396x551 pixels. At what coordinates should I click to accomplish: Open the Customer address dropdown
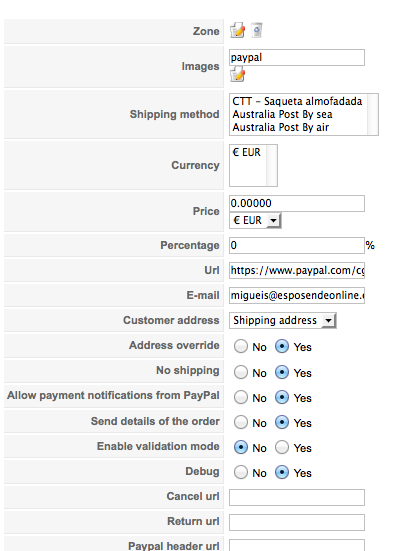(x=283, y=320)
